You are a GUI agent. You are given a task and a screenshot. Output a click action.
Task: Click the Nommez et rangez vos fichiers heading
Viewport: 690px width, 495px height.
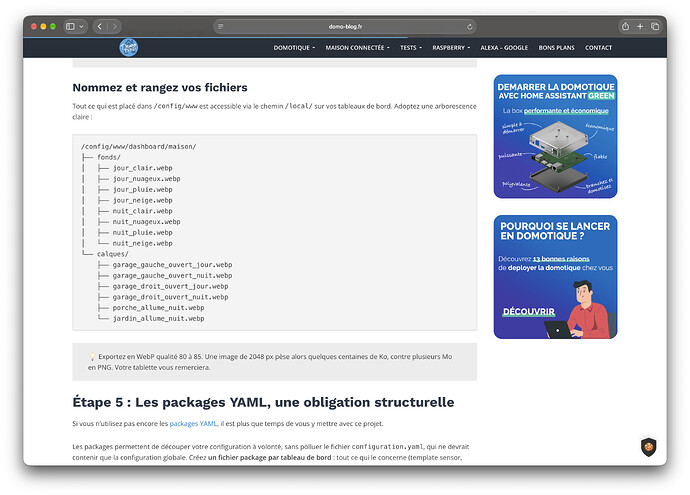pos(160,88)
